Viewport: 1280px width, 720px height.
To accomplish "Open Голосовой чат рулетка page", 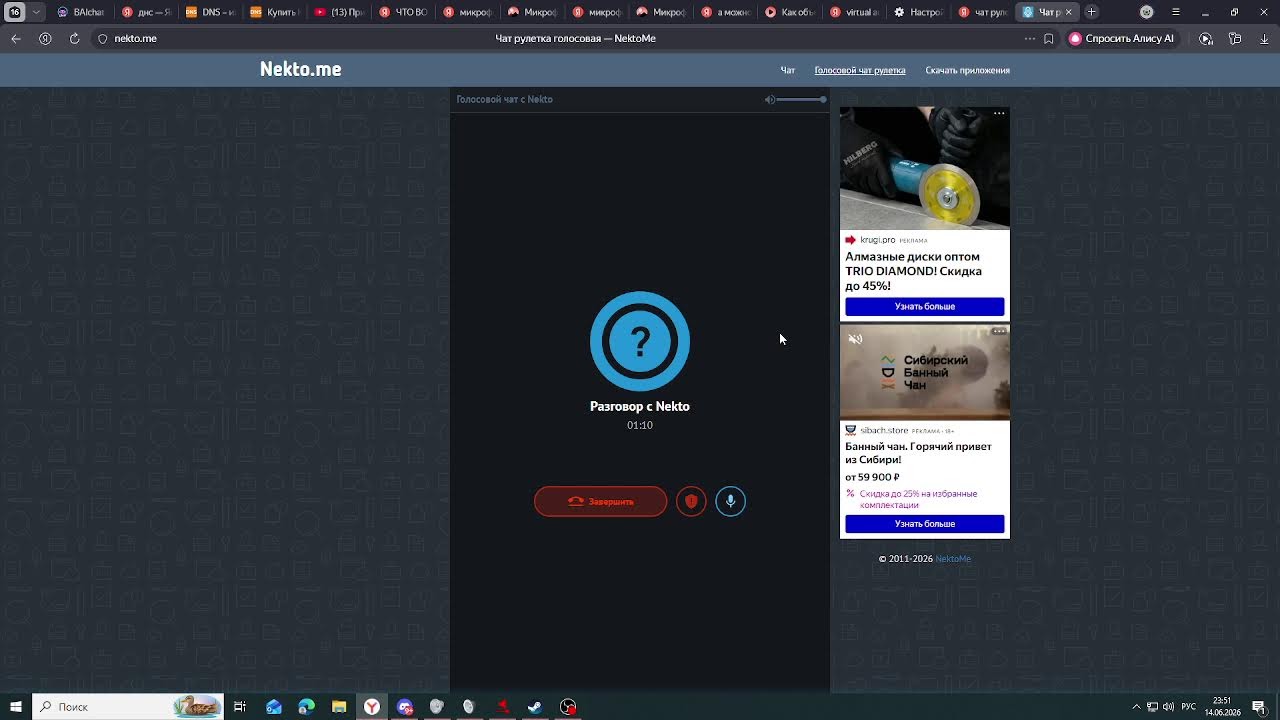I will tap(860, 70).
